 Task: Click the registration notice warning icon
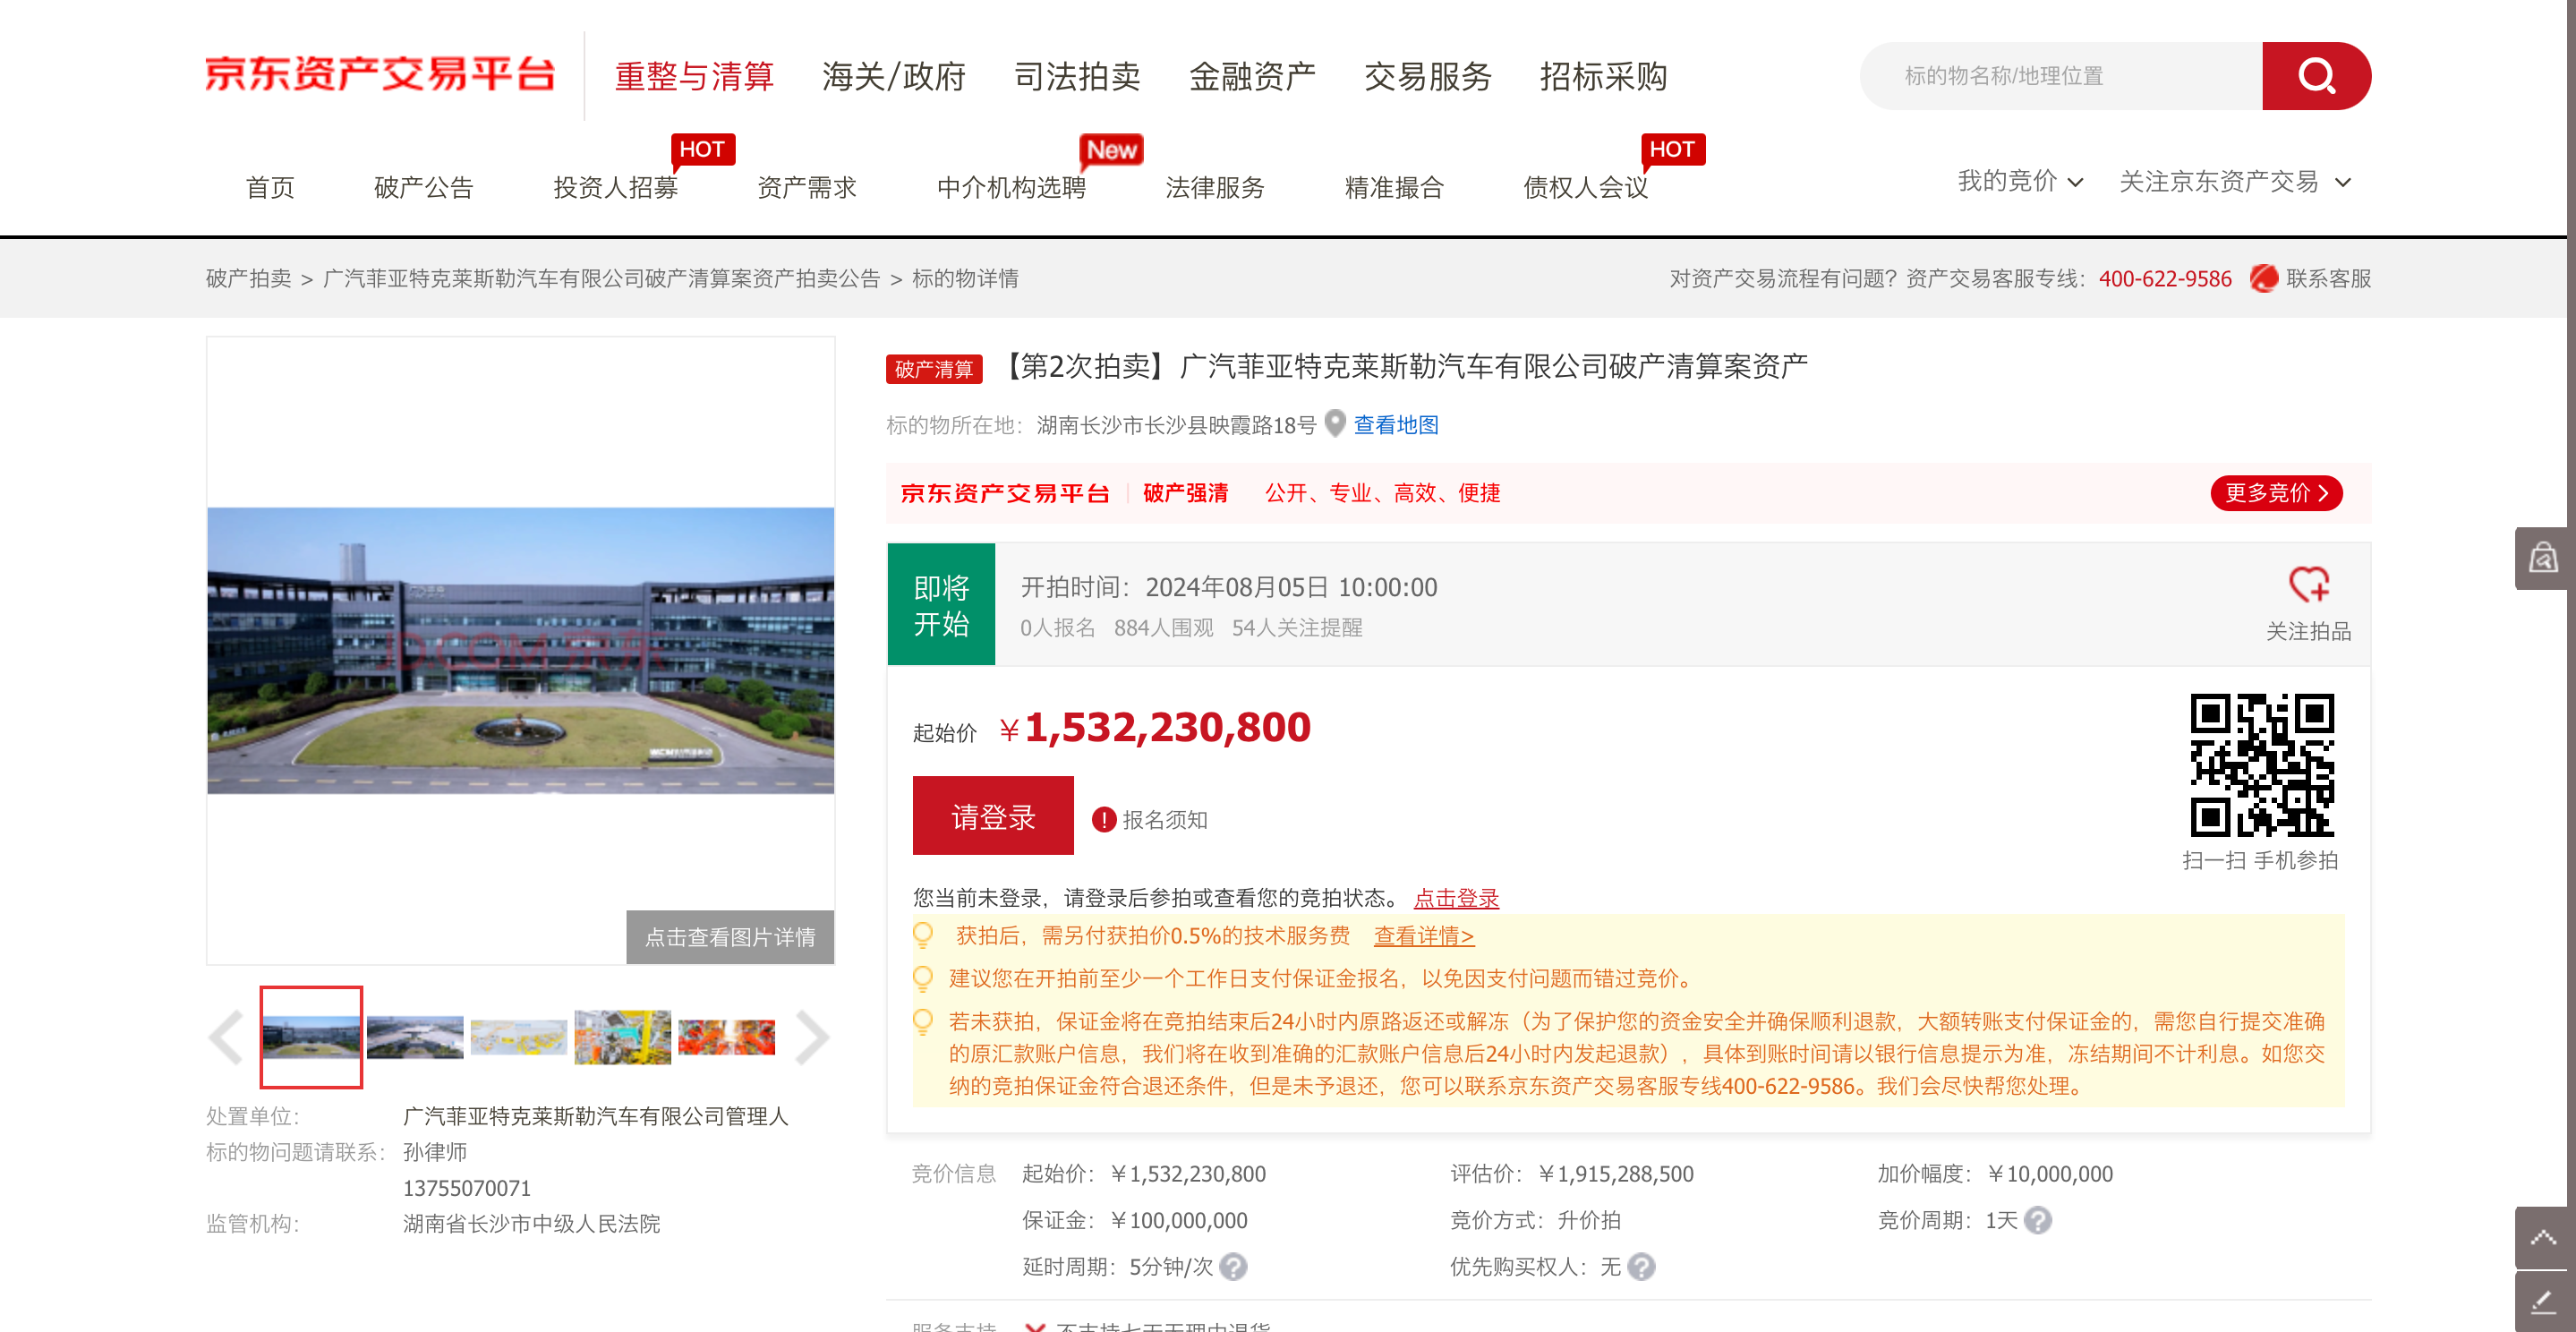pyautogui.click(x=1103, y=820)
